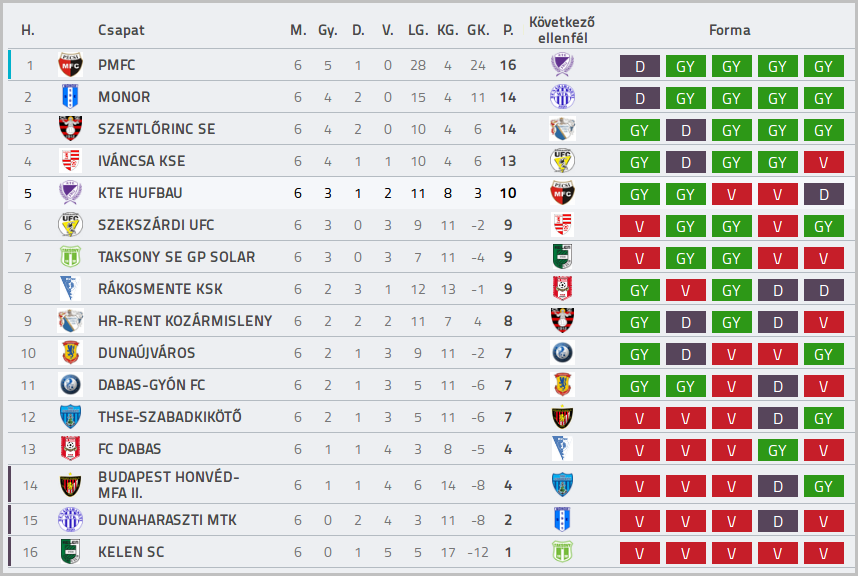Image resolution: width=858 pixels, height=576 pixels.
Task: Click the Forma column header
Action: (x=729, y=30)
